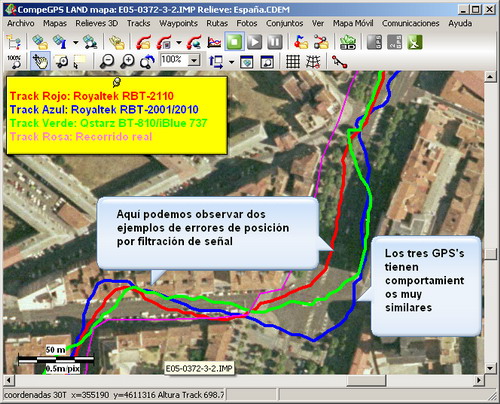500x404 pixels.
Task: Select the zoom out magnifier tool
Action: pyautogui.click(x=107, y=61)
